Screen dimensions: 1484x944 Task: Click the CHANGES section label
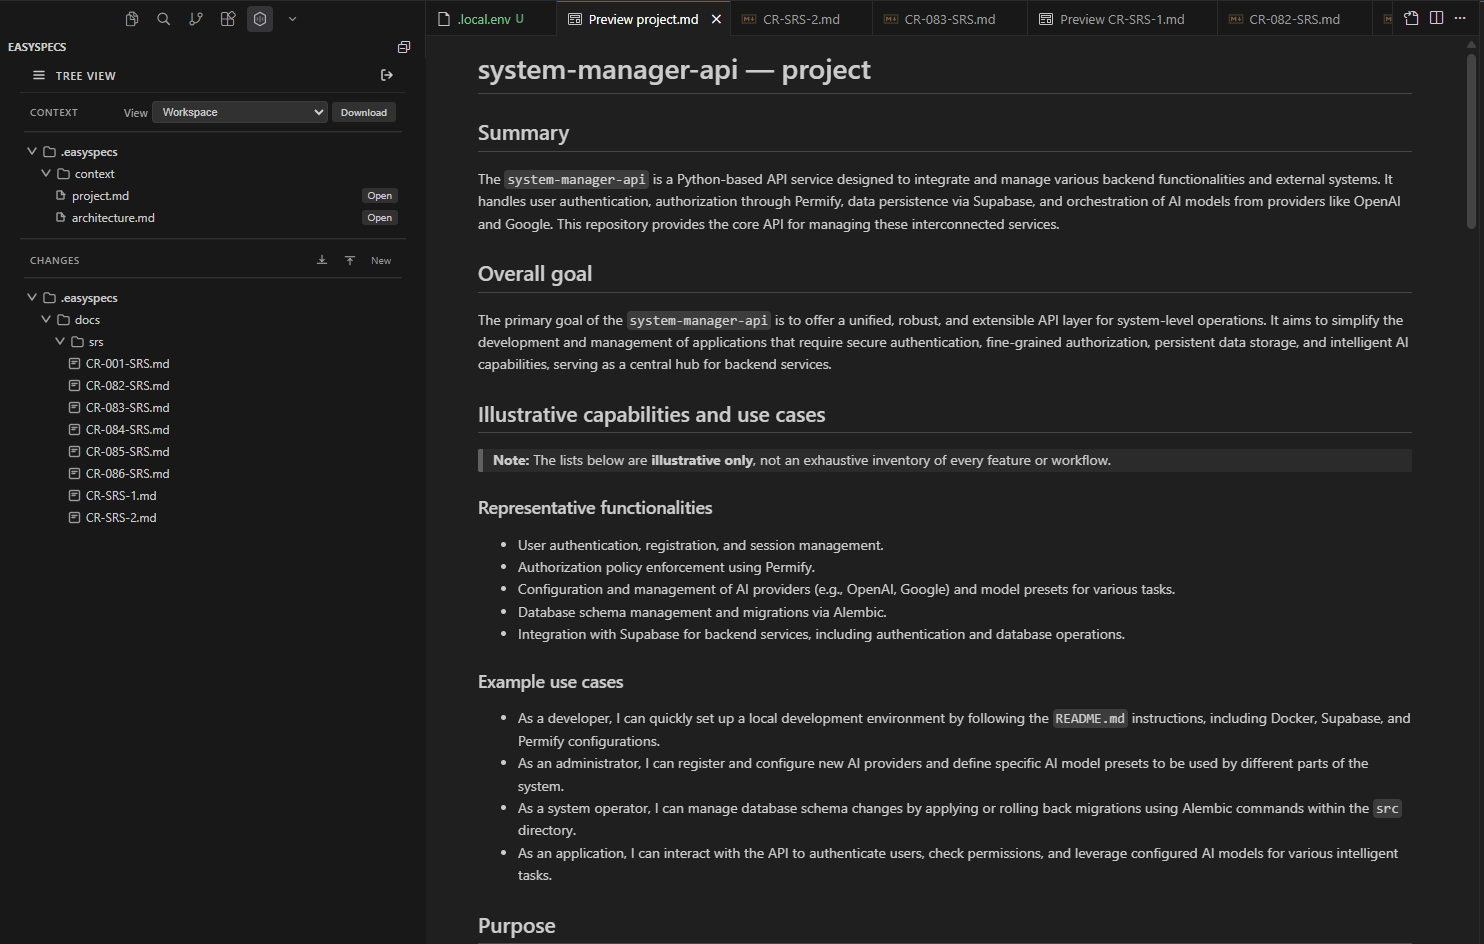point(55,260)
